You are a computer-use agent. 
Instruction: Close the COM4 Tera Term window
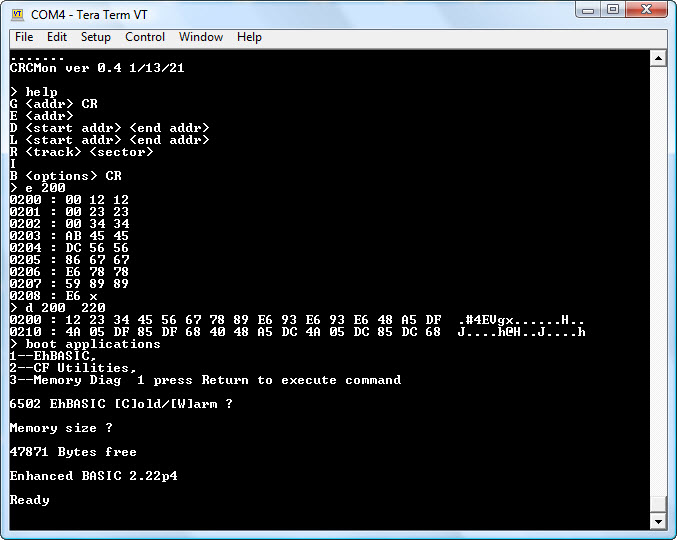(647, 10)
